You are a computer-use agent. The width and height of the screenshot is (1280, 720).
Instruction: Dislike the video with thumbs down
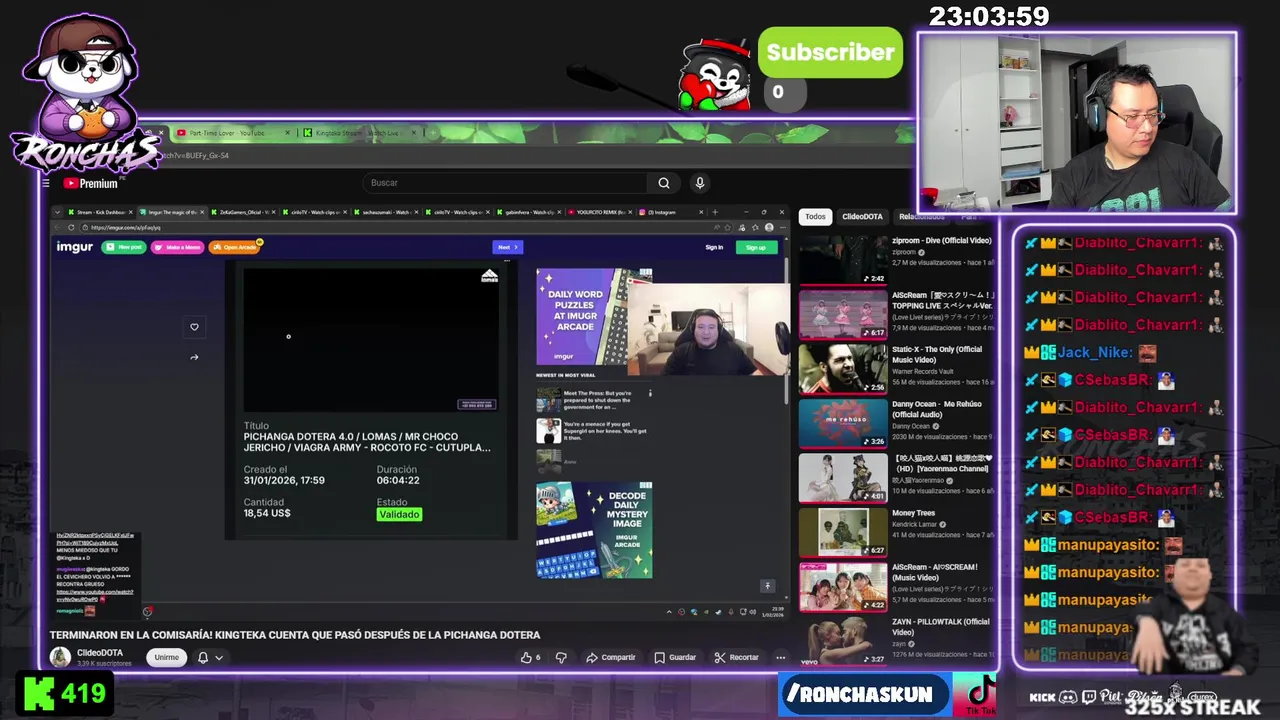click(561, 657)
